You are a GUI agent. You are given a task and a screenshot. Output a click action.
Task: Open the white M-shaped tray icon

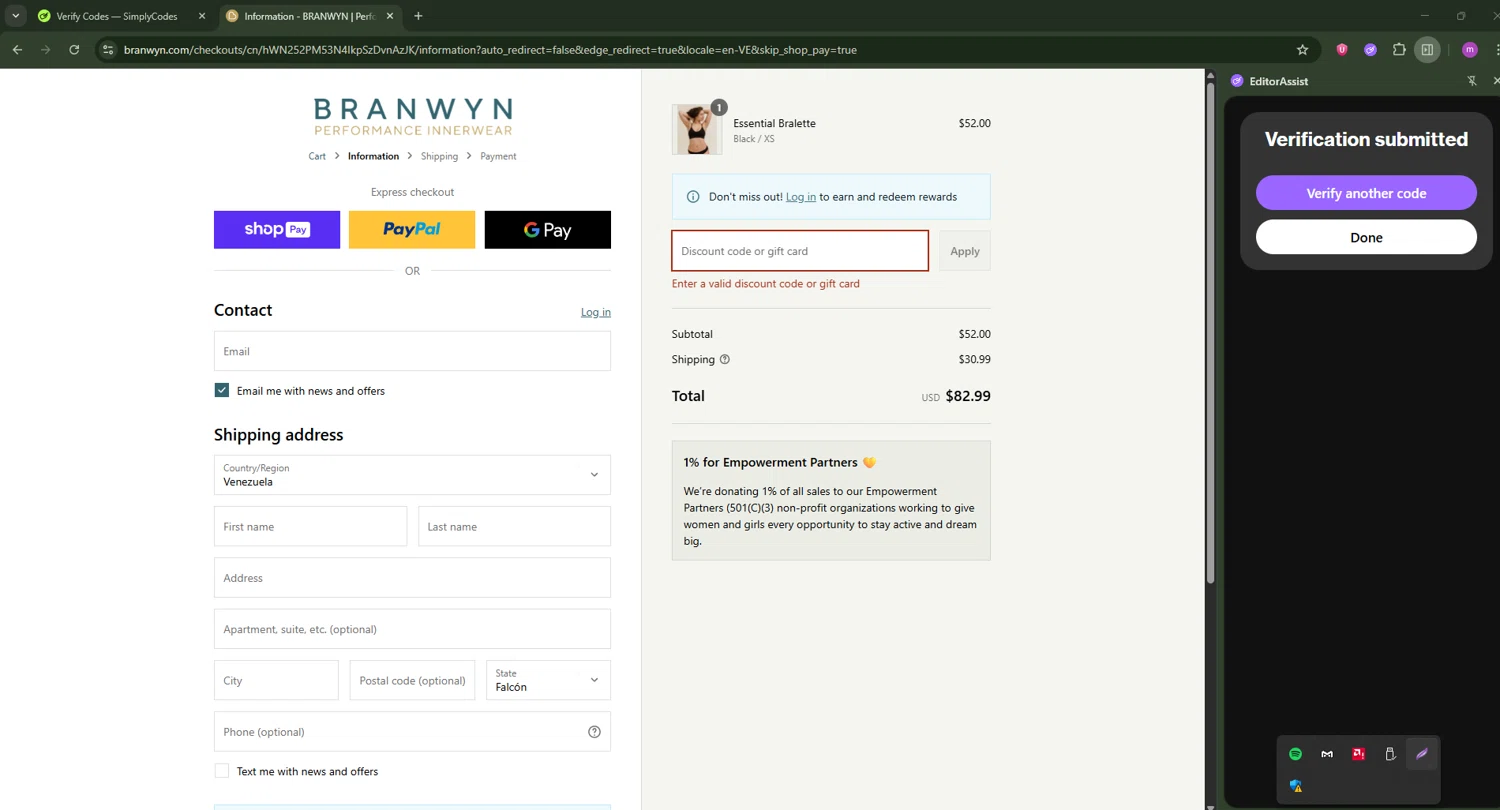click(x=1327, y=754)
